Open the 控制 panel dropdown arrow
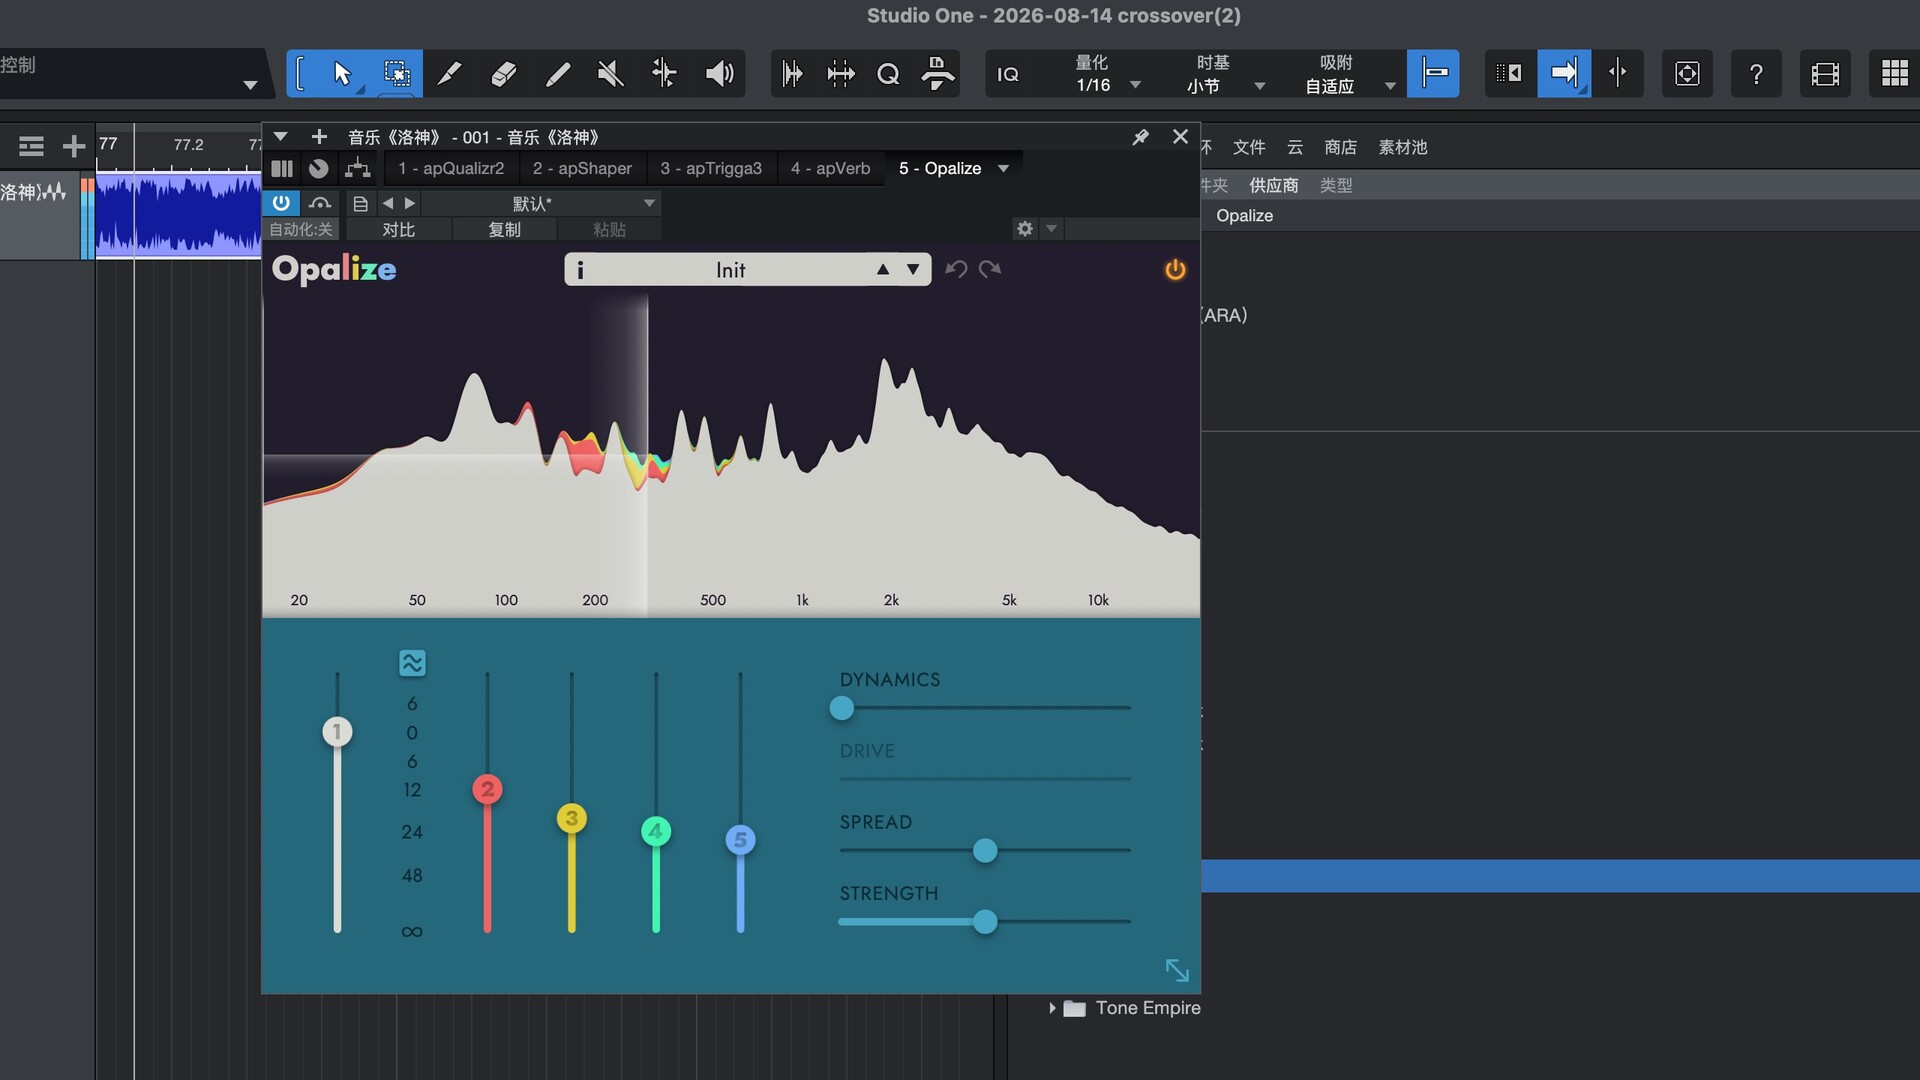 tap(250, 85)
